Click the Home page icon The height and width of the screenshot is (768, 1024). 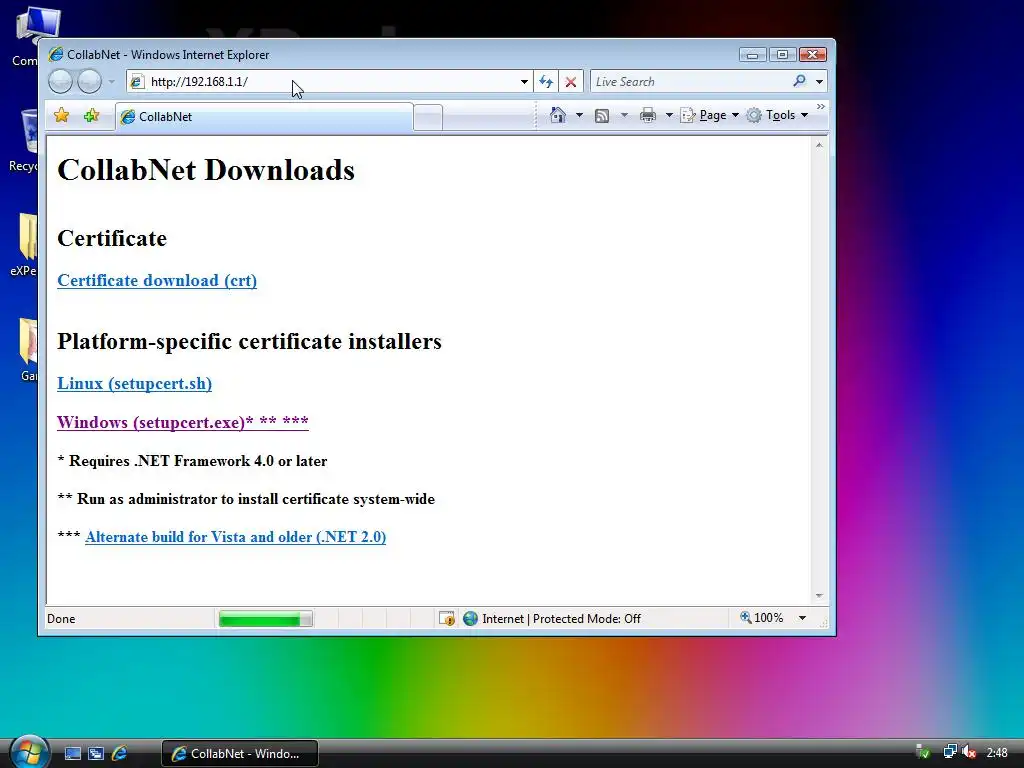tap(558, 115)
